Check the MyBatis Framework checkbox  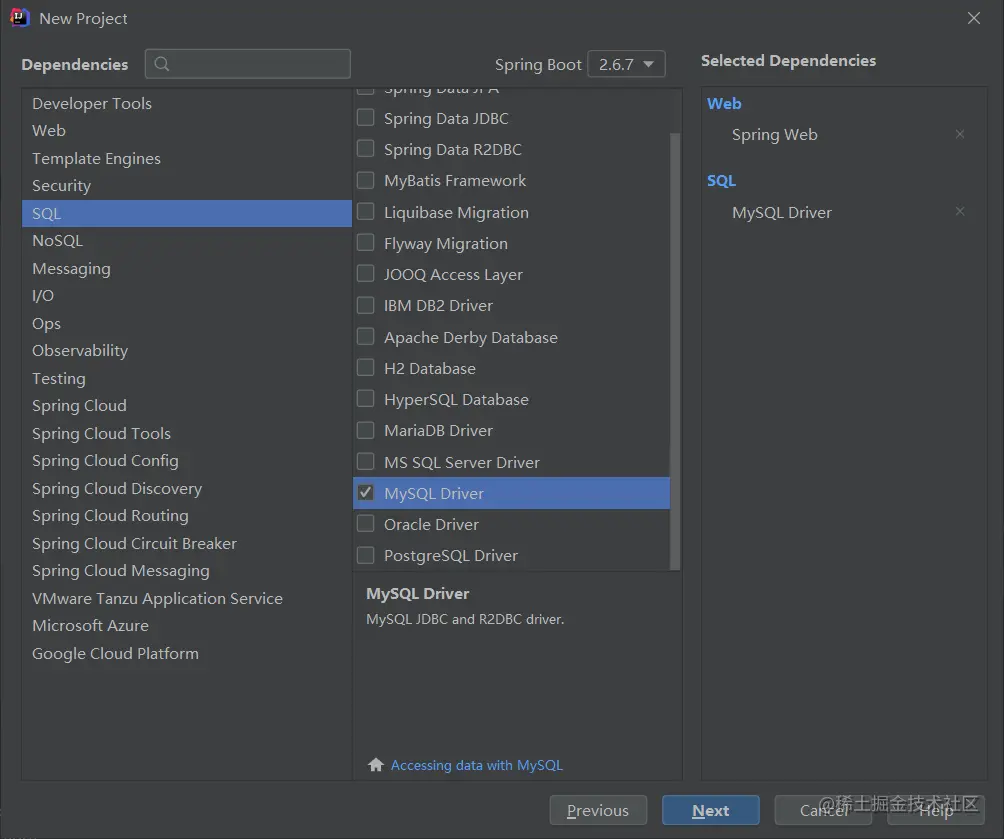coord(365,180)
